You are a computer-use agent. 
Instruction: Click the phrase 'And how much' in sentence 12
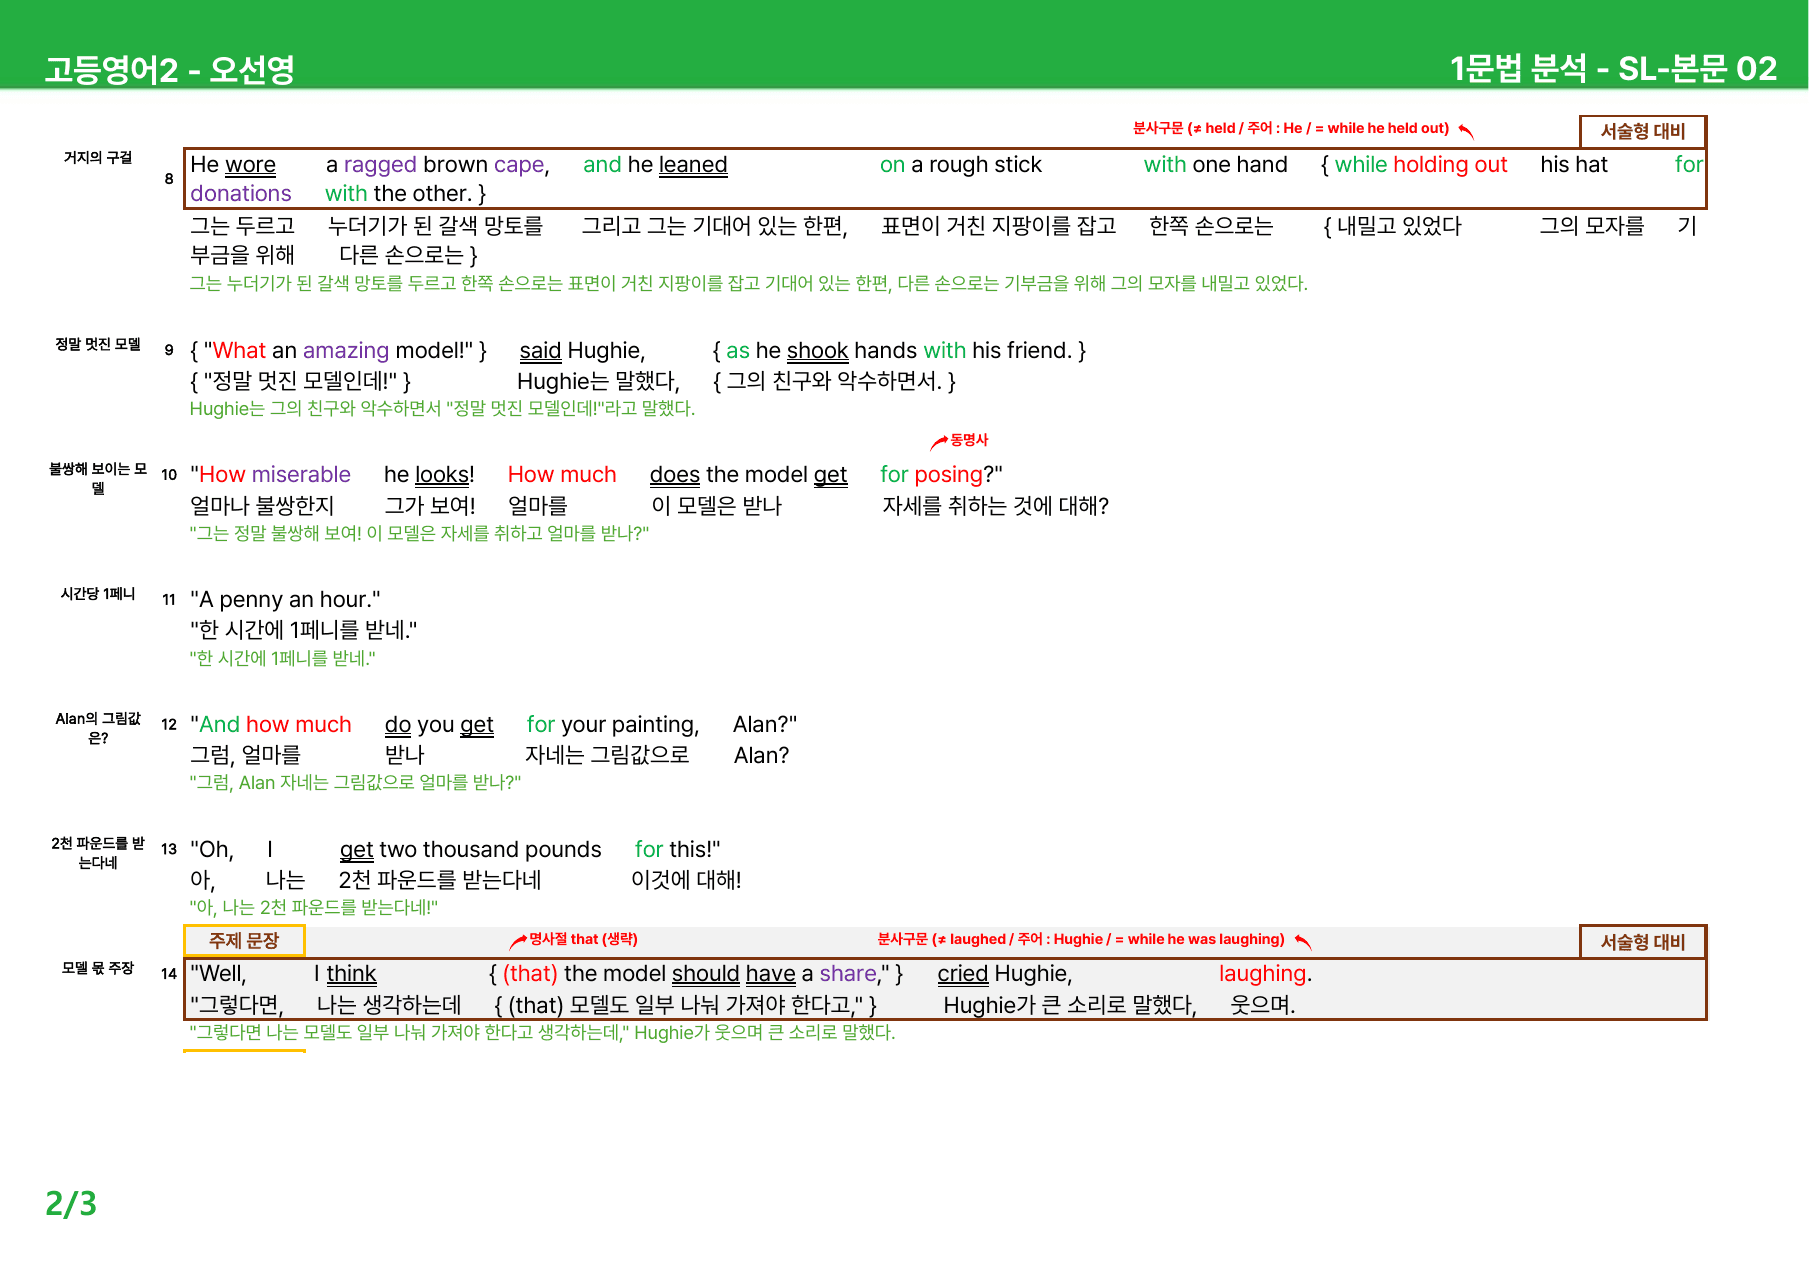275,725
